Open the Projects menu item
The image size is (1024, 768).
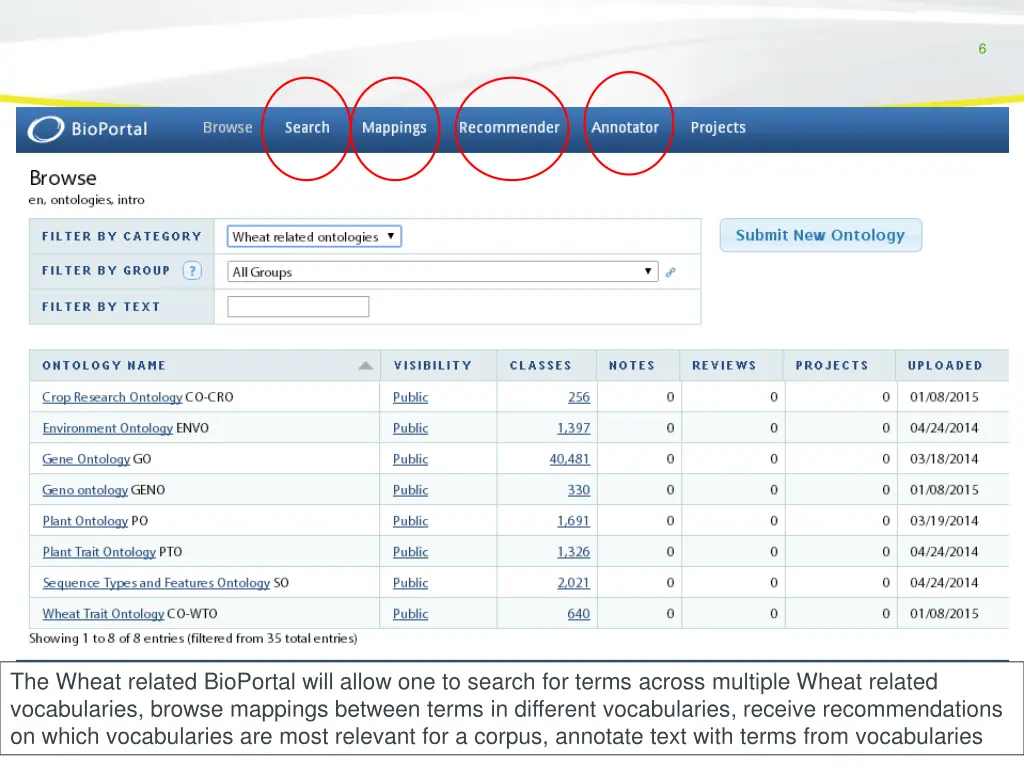click(x=718, y=128)
